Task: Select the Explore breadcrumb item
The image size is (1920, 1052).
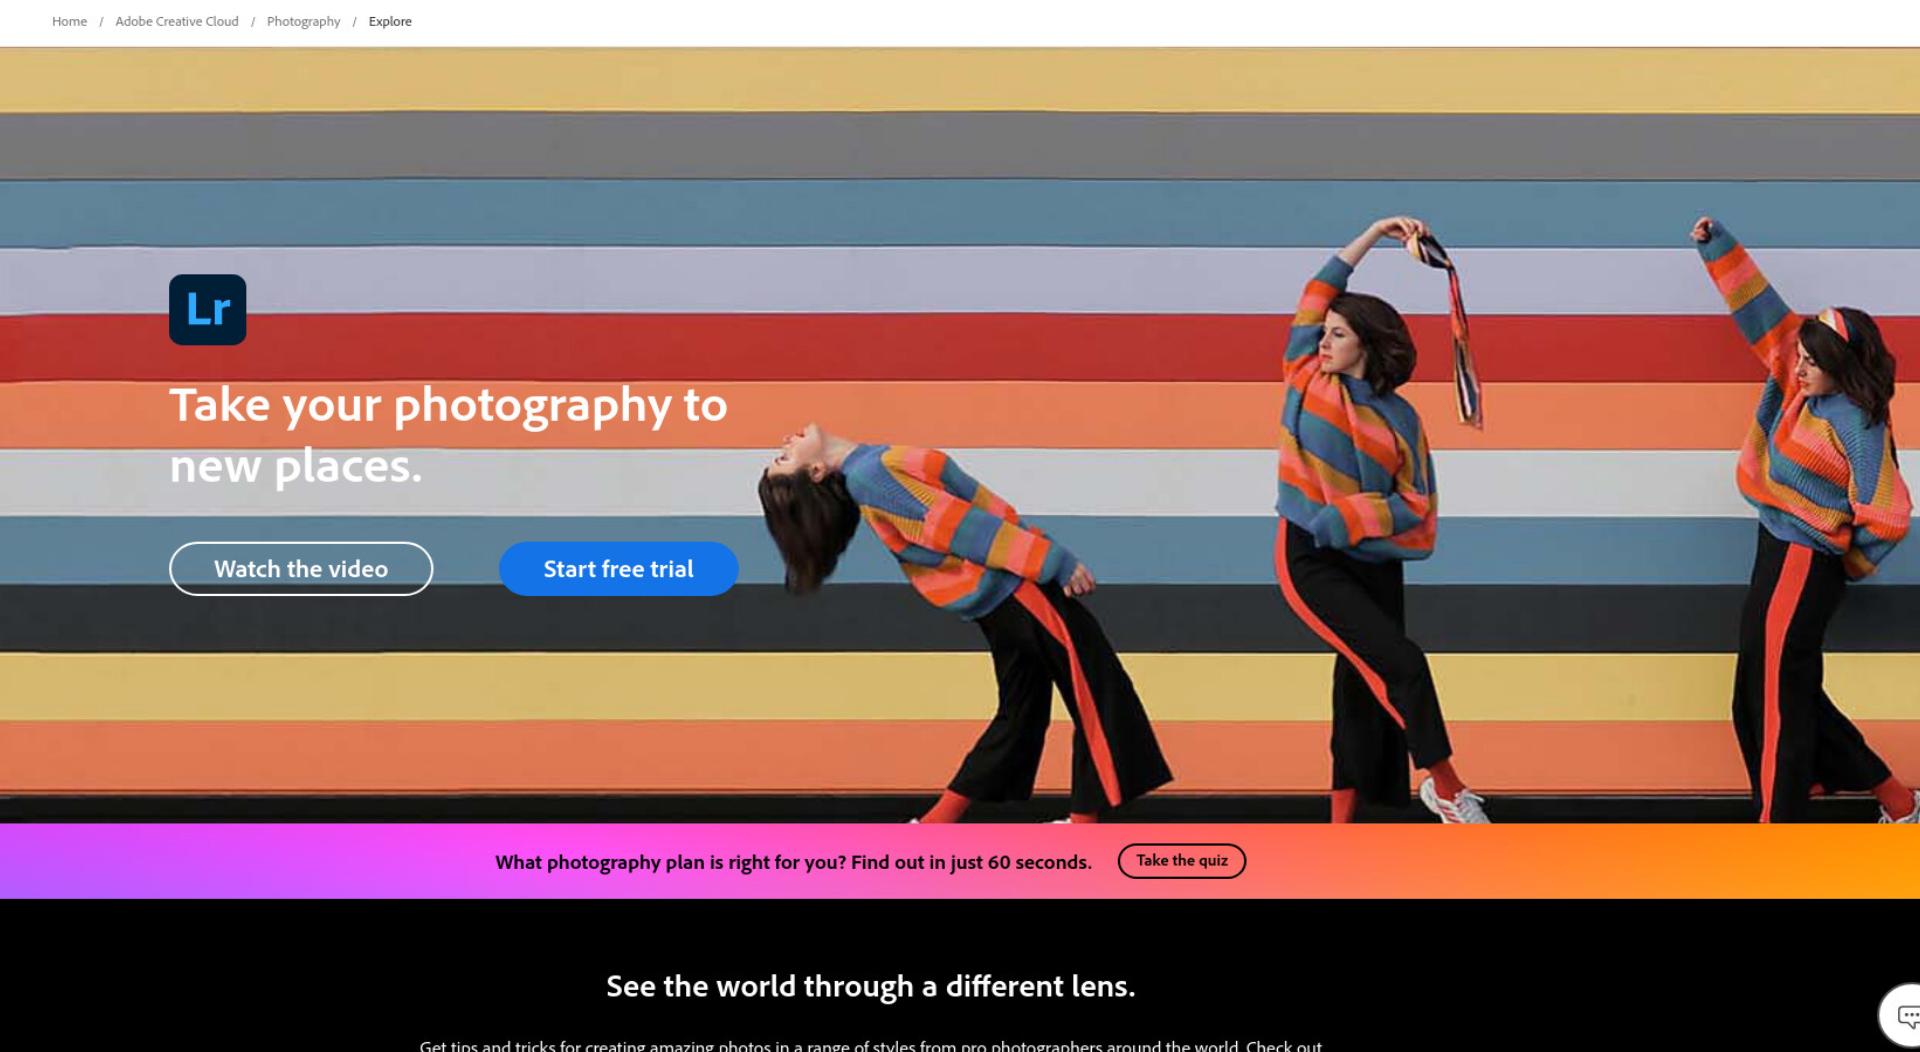Action: click(x=390, y=21)
